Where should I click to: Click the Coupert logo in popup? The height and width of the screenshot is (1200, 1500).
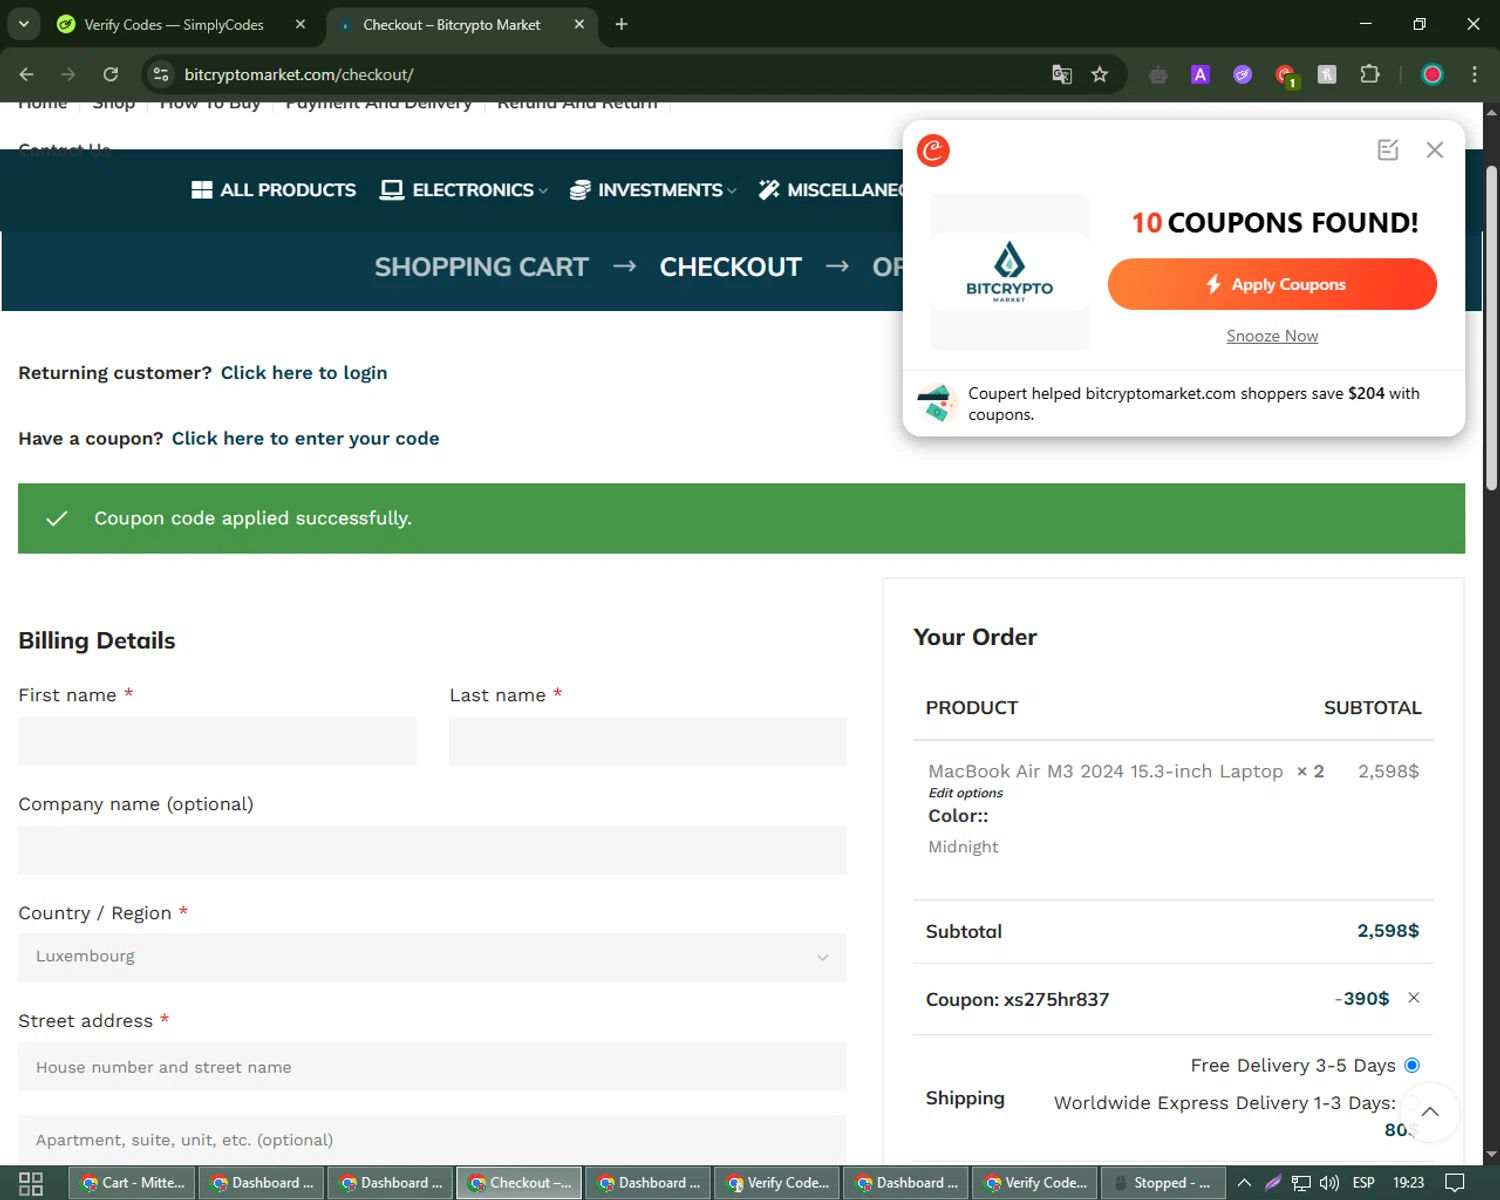coord(933,150)
